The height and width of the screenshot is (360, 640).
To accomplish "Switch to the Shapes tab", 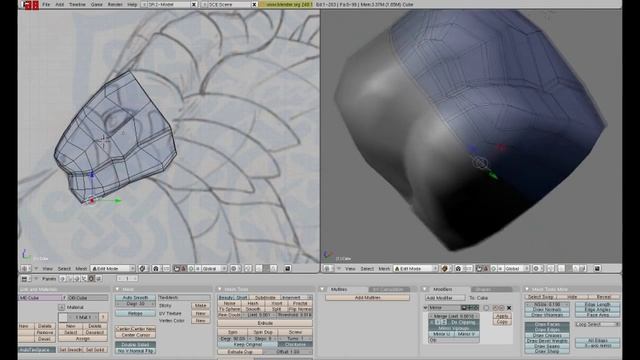I will (x=491, y=289).
